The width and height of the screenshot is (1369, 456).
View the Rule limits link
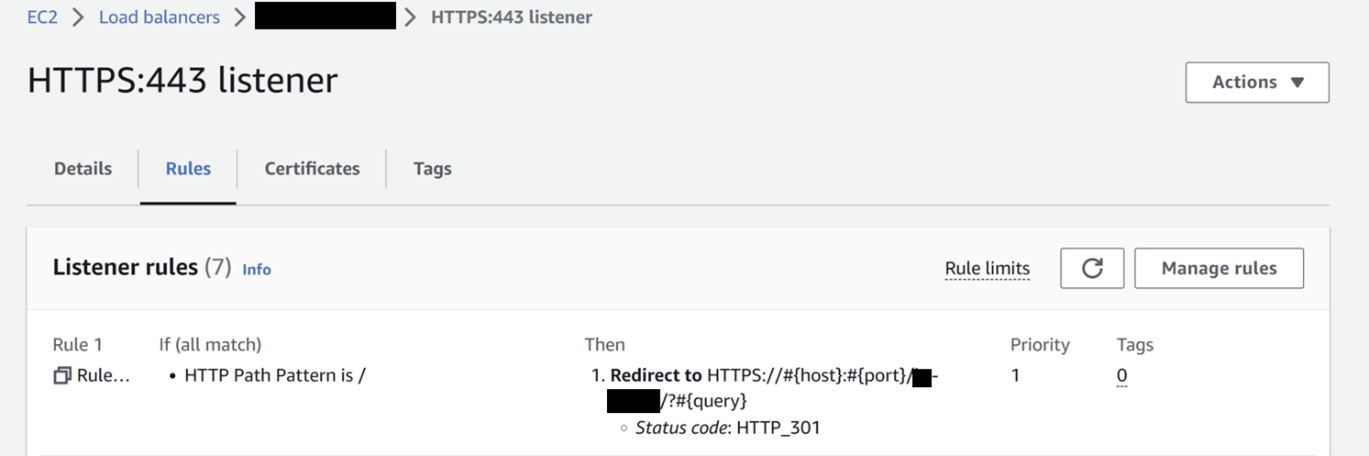[987, 268]
